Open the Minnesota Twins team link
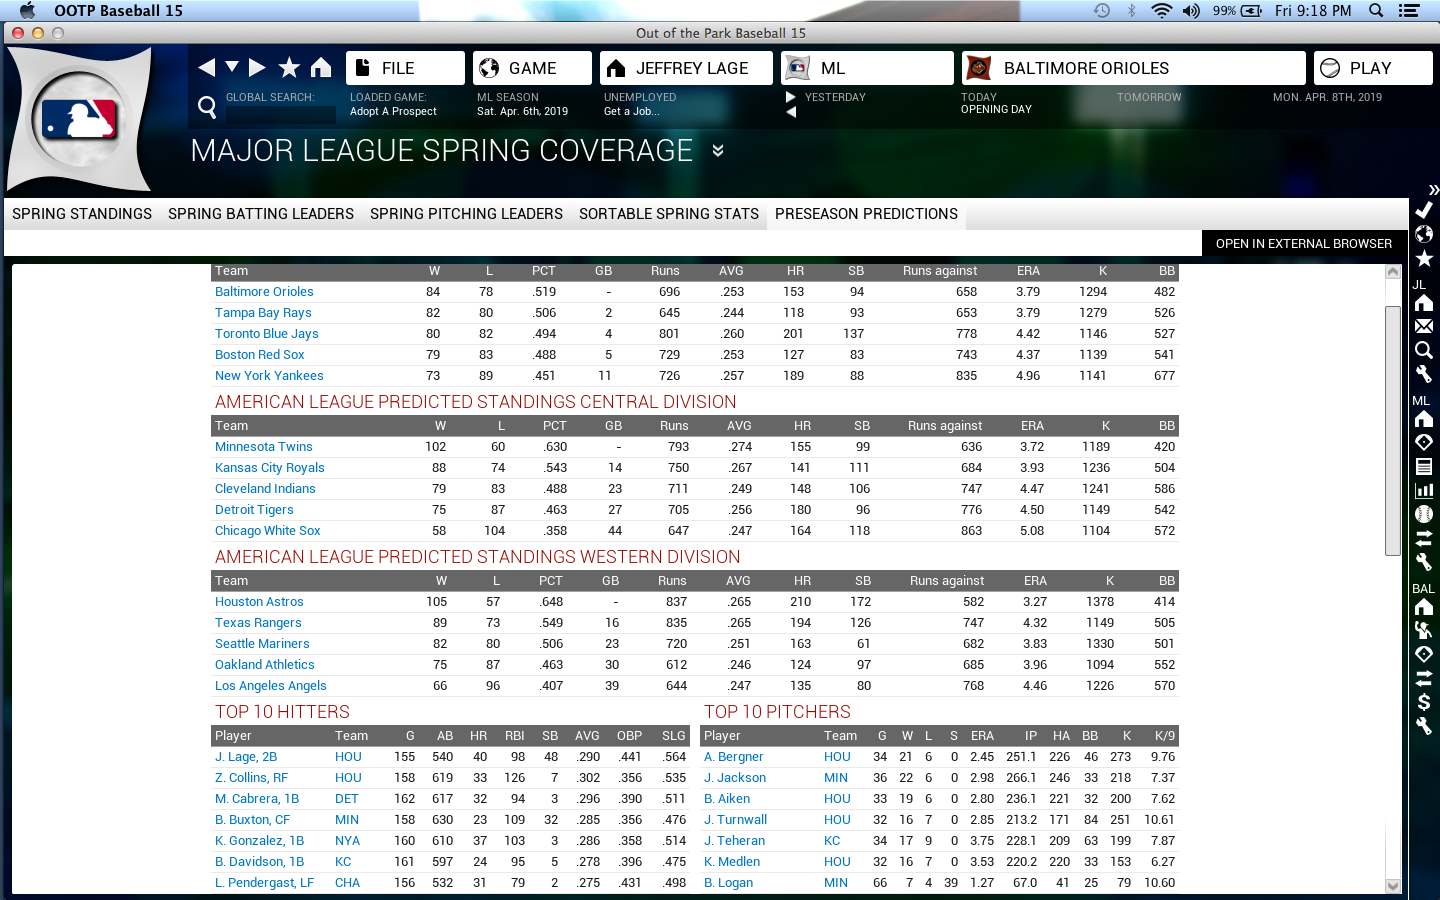Screen dimensions: 1440x900 [x=264, y=447]
